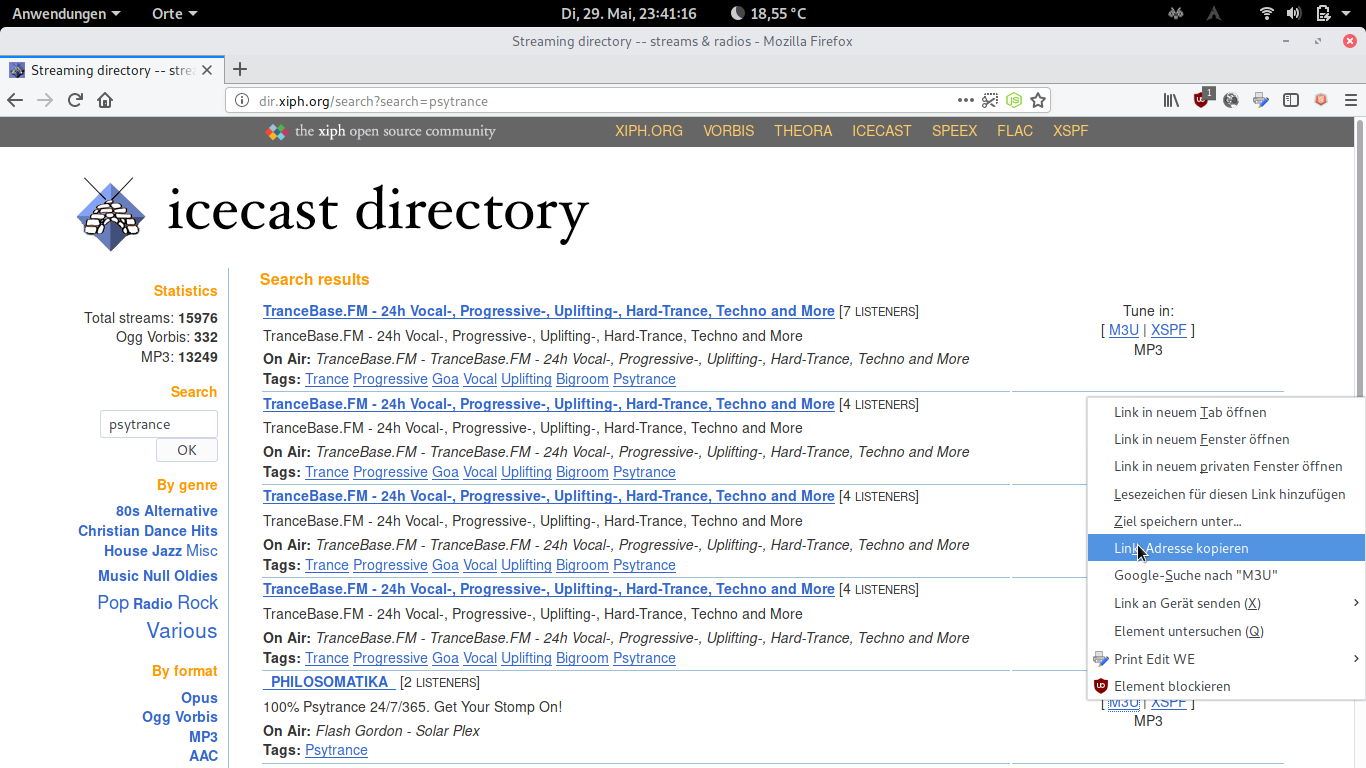1366x768 pixels.
Task: Click the owl-shaped tray icon
Action: (1177, 14)
